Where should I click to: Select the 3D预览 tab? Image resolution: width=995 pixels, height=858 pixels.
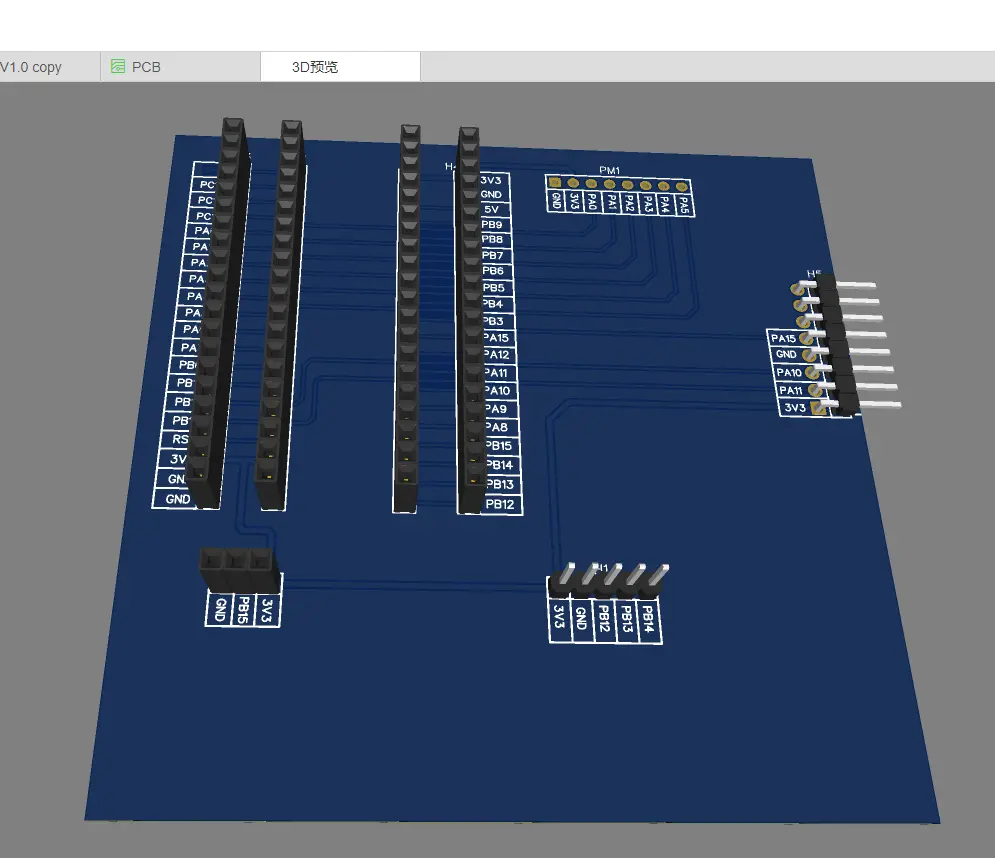315,67
